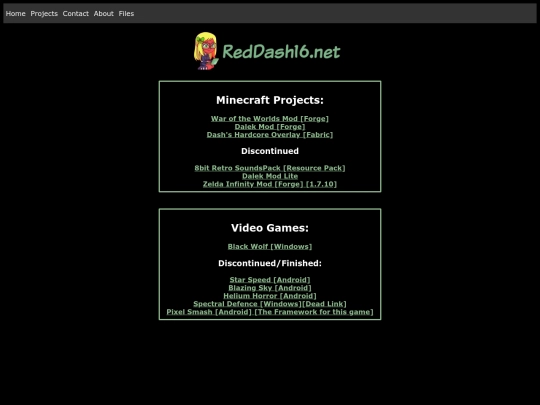The image size is (540, 405).
Task: Click the 'Discontinued' subheading under Minecraft Projects
Action: tap(270, 151)
